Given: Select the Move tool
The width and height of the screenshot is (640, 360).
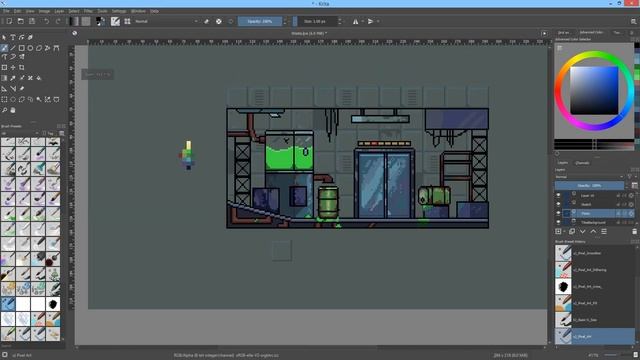Looking at the screenshot, I should 13,67.
